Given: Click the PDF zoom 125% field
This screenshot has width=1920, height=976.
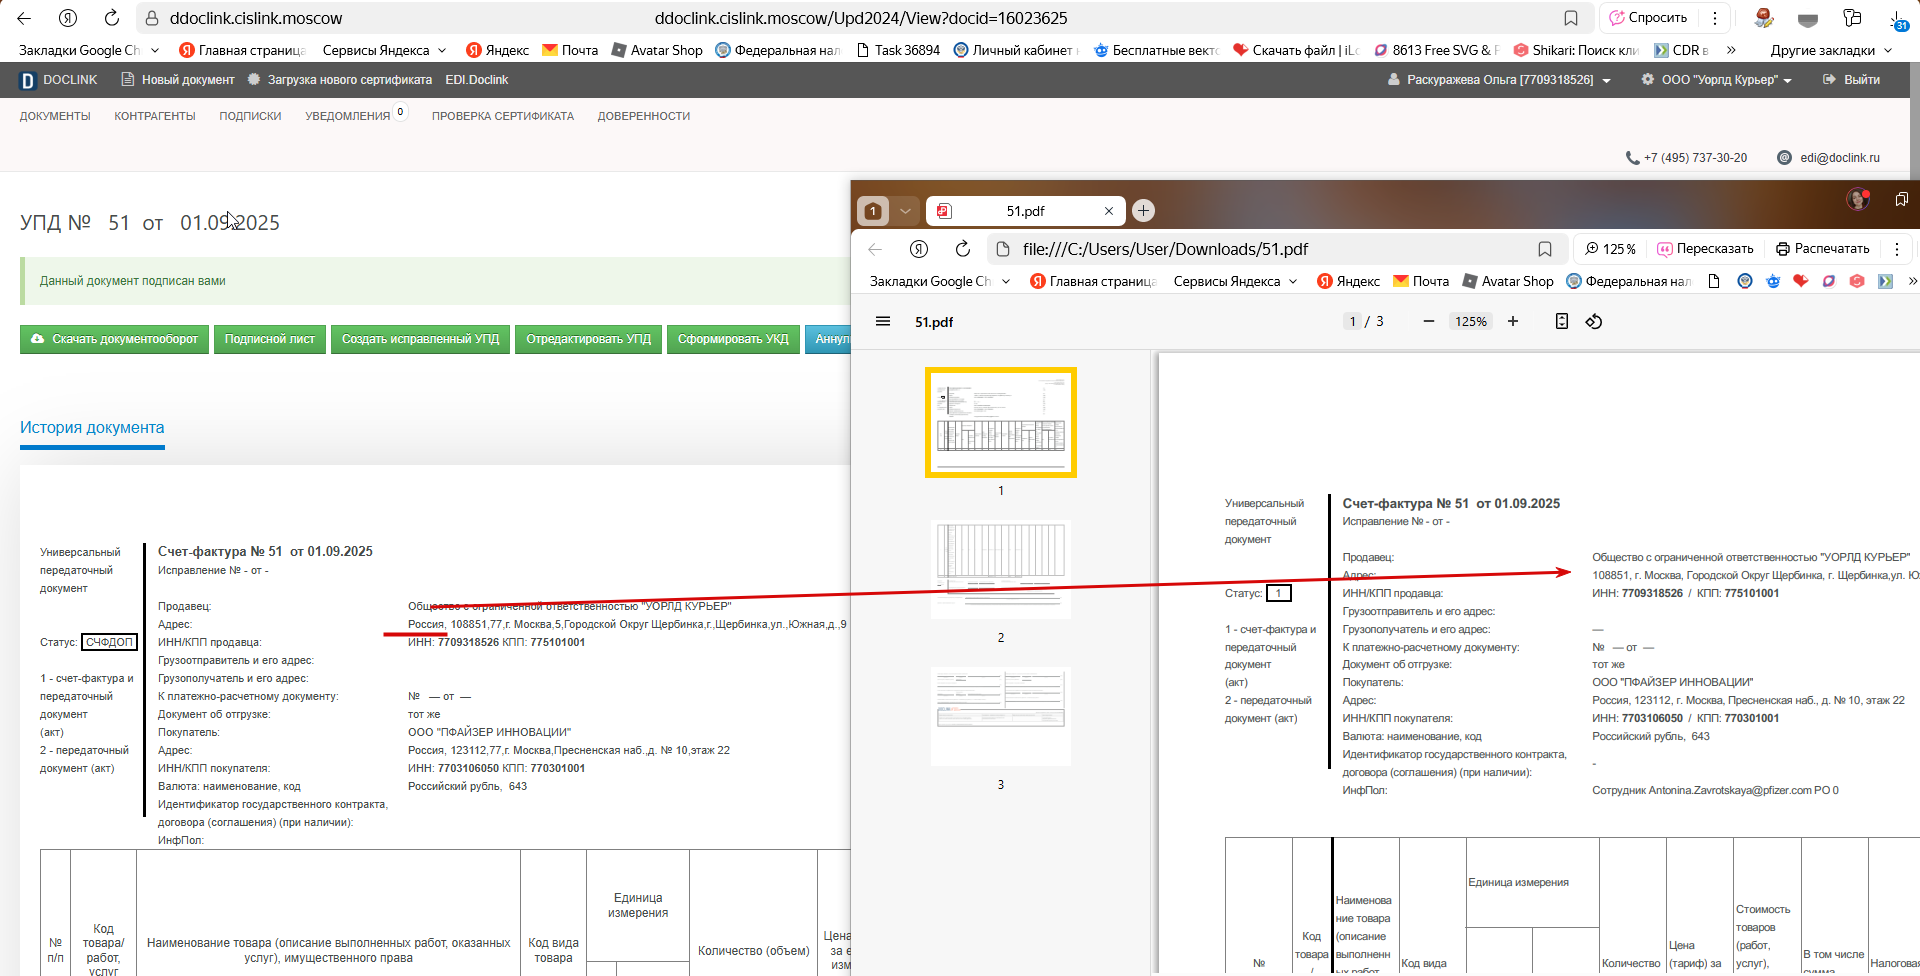Looking at the screenshot, I should click(x=1471, y=321).
